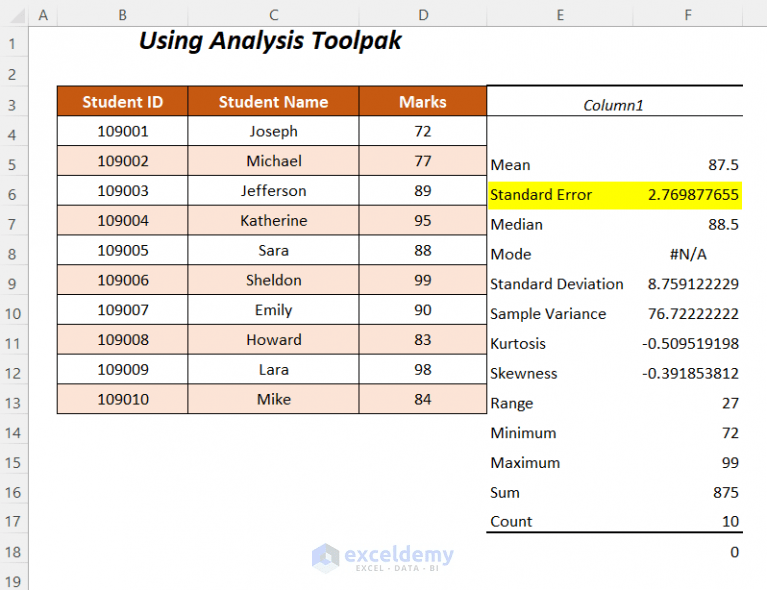The height and width of the screenshot is (590, 767).
Task: Select the cell containing 109001
Action: click(122, 131)
